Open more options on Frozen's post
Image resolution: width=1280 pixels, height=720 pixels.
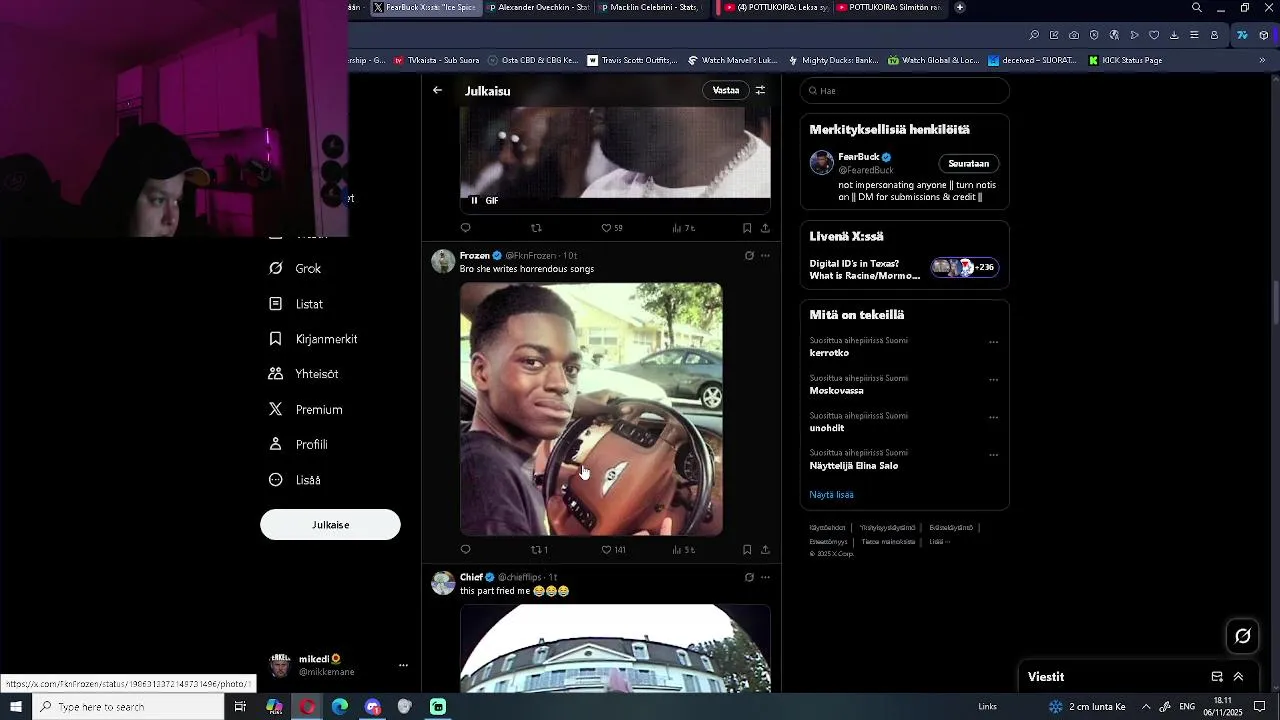coord(765,256)
